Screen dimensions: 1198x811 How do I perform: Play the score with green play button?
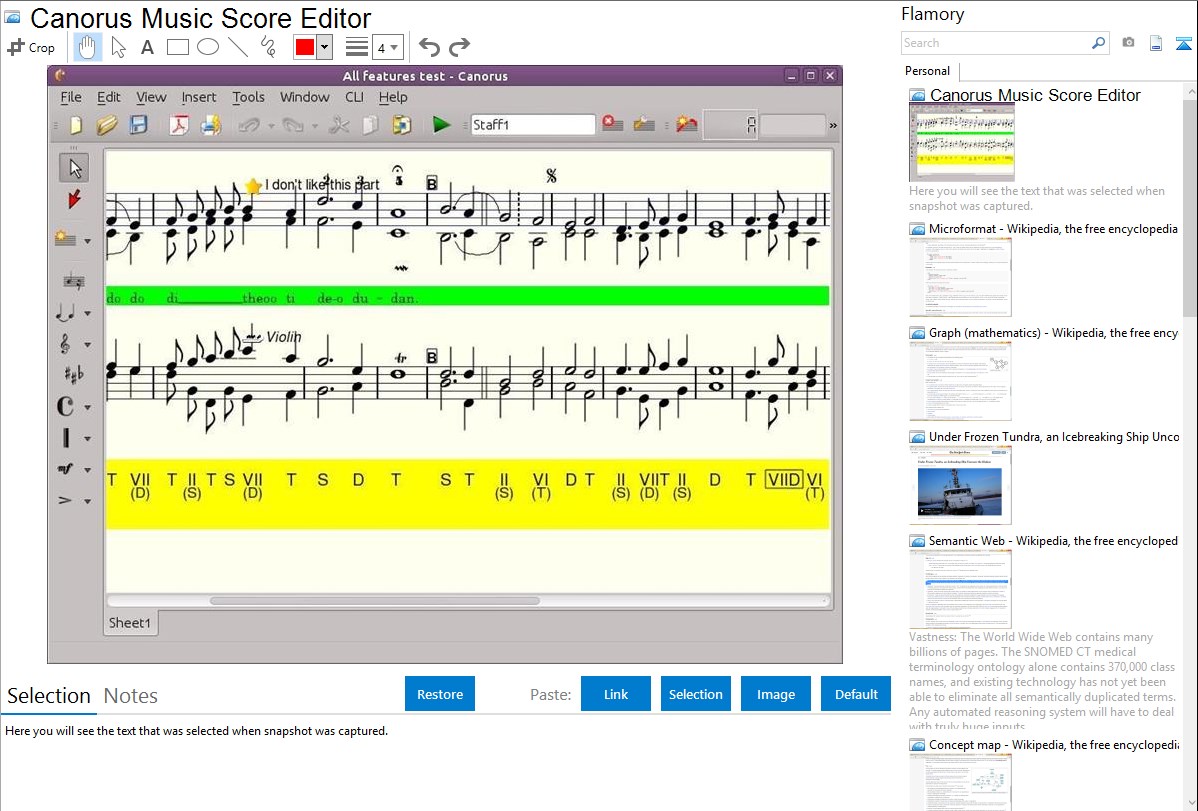pos(441,125)
